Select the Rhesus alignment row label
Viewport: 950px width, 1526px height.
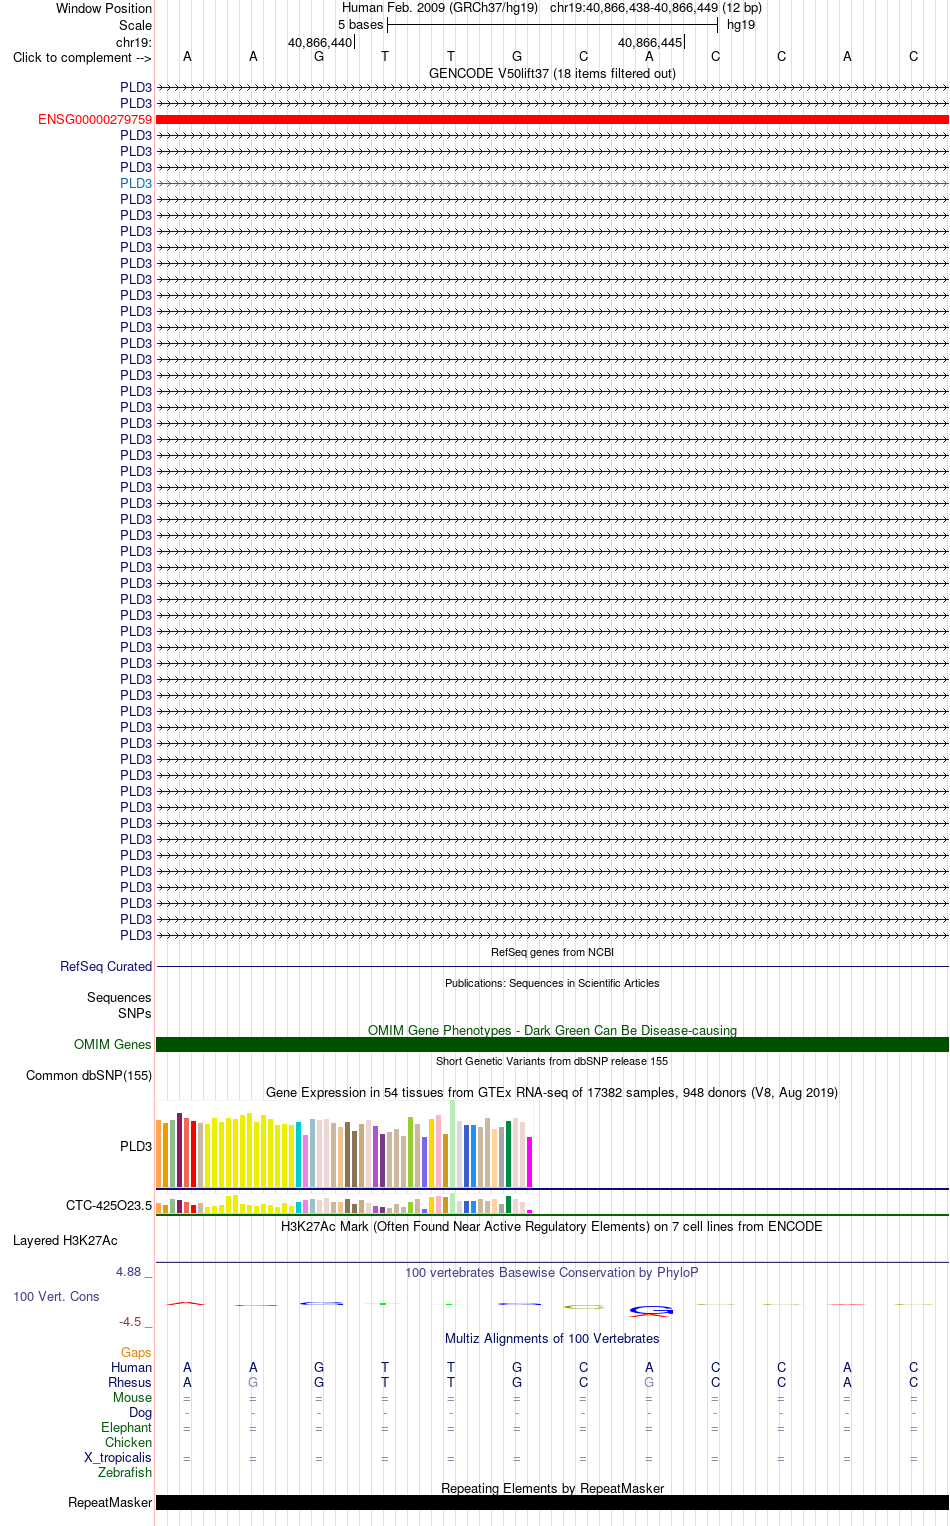coord(130,1382)
